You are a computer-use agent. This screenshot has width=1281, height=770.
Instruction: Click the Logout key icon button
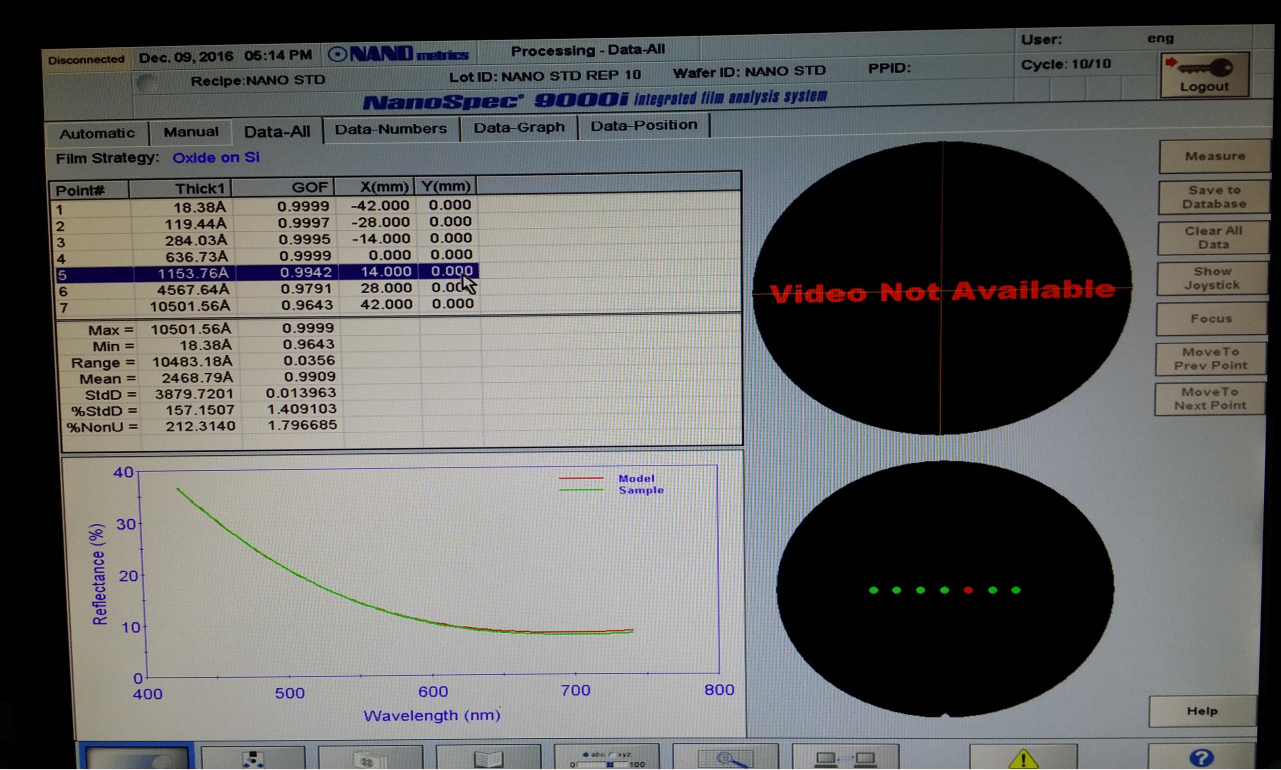tap(1204, 75)
